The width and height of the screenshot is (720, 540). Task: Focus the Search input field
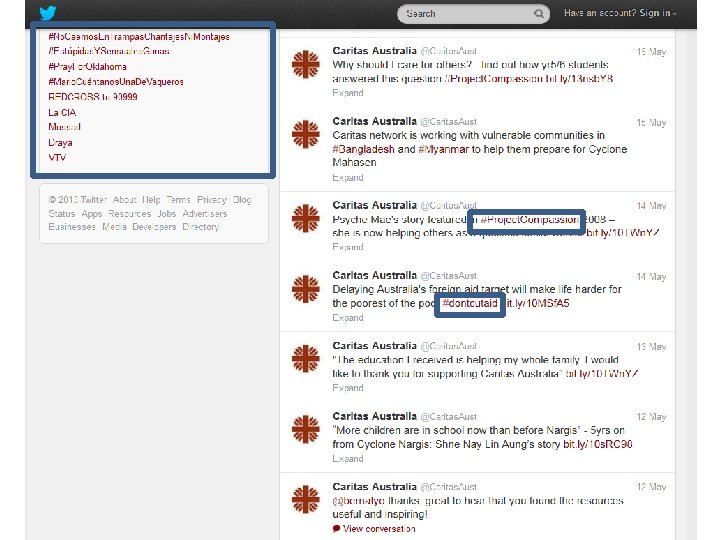(x=473, y=14)
